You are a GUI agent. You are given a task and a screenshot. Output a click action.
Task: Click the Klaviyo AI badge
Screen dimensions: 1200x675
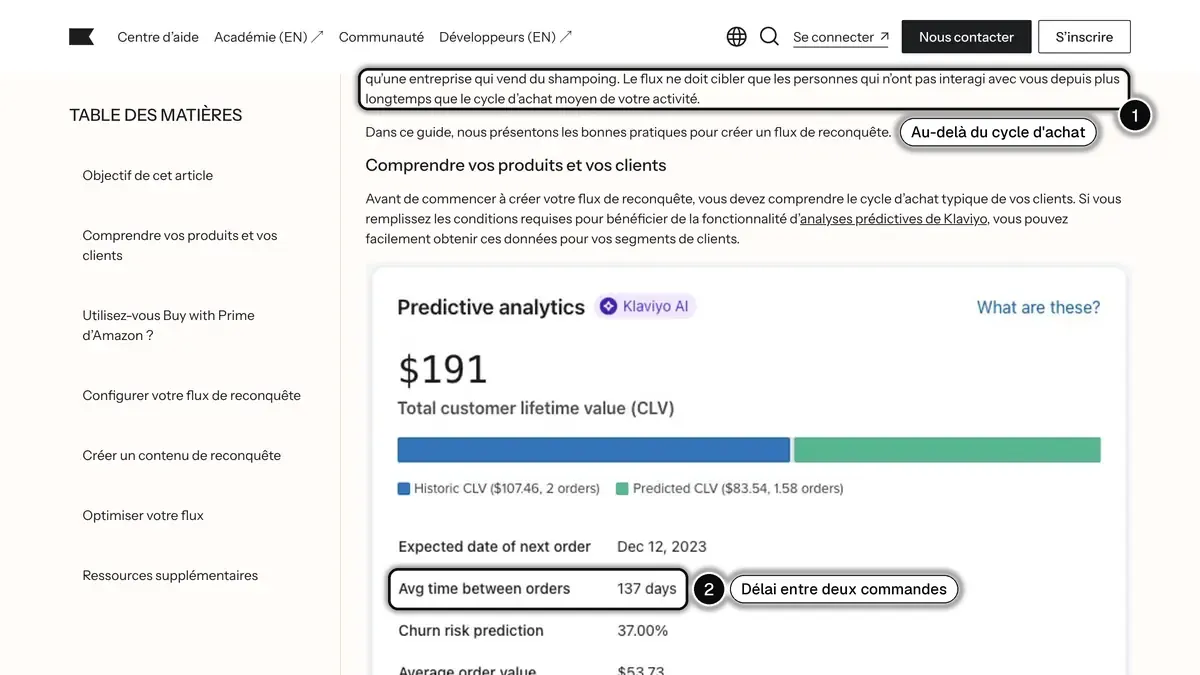646,307
